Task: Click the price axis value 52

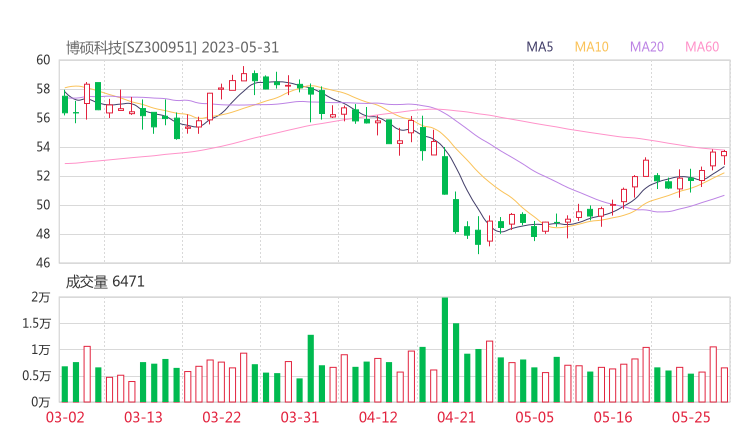Action: pyautogui.click(x=43, y=176)
